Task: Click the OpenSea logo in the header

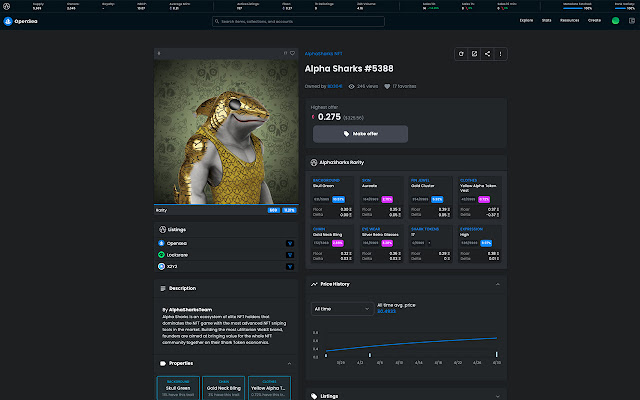Action: click(20, 21)
